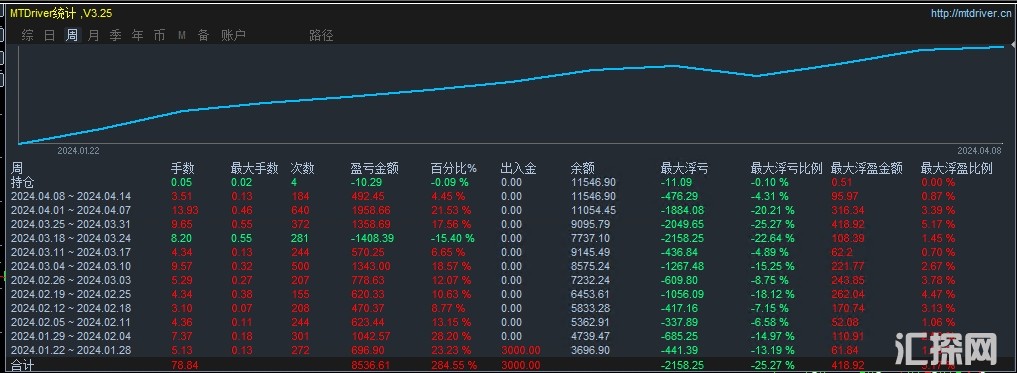Click the 盈亏金额 column header
This screenshot has height=373, width=1017.
coord(374,168)
